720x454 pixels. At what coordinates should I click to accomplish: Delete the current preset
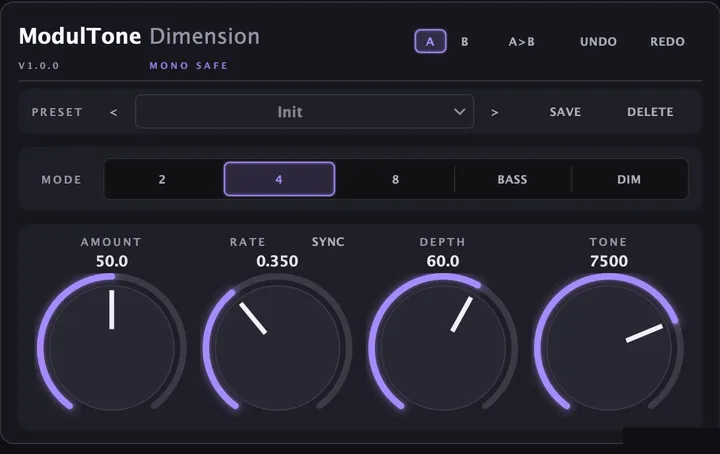[650, 112]
